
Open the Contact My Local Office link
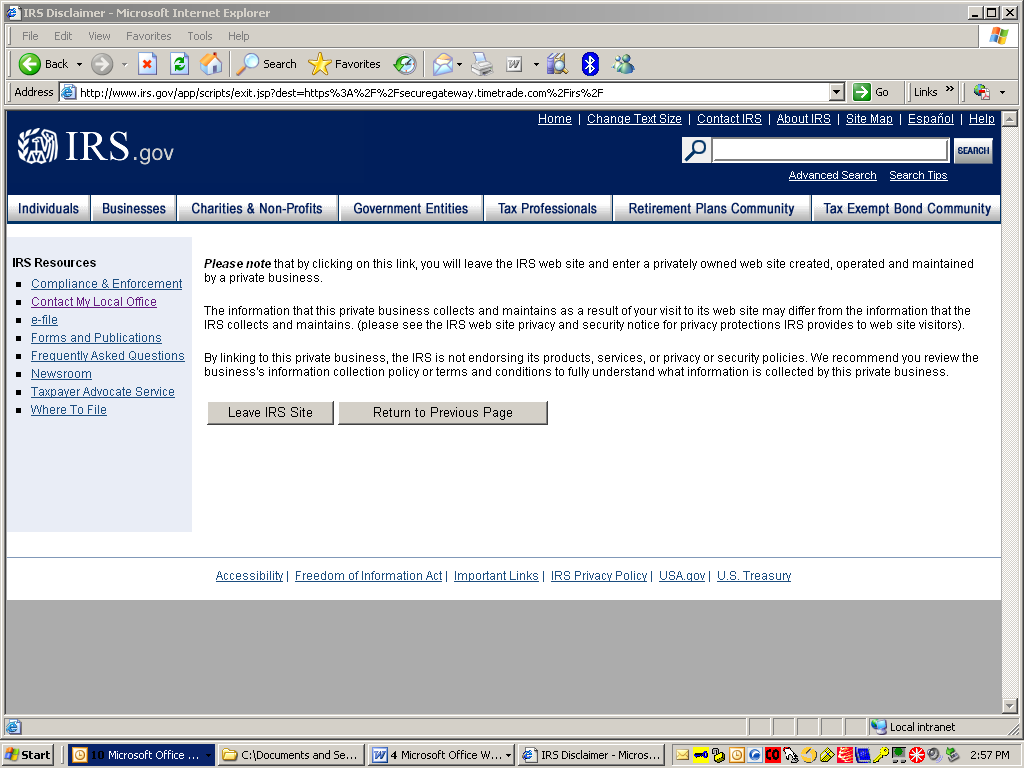(94, 302)
